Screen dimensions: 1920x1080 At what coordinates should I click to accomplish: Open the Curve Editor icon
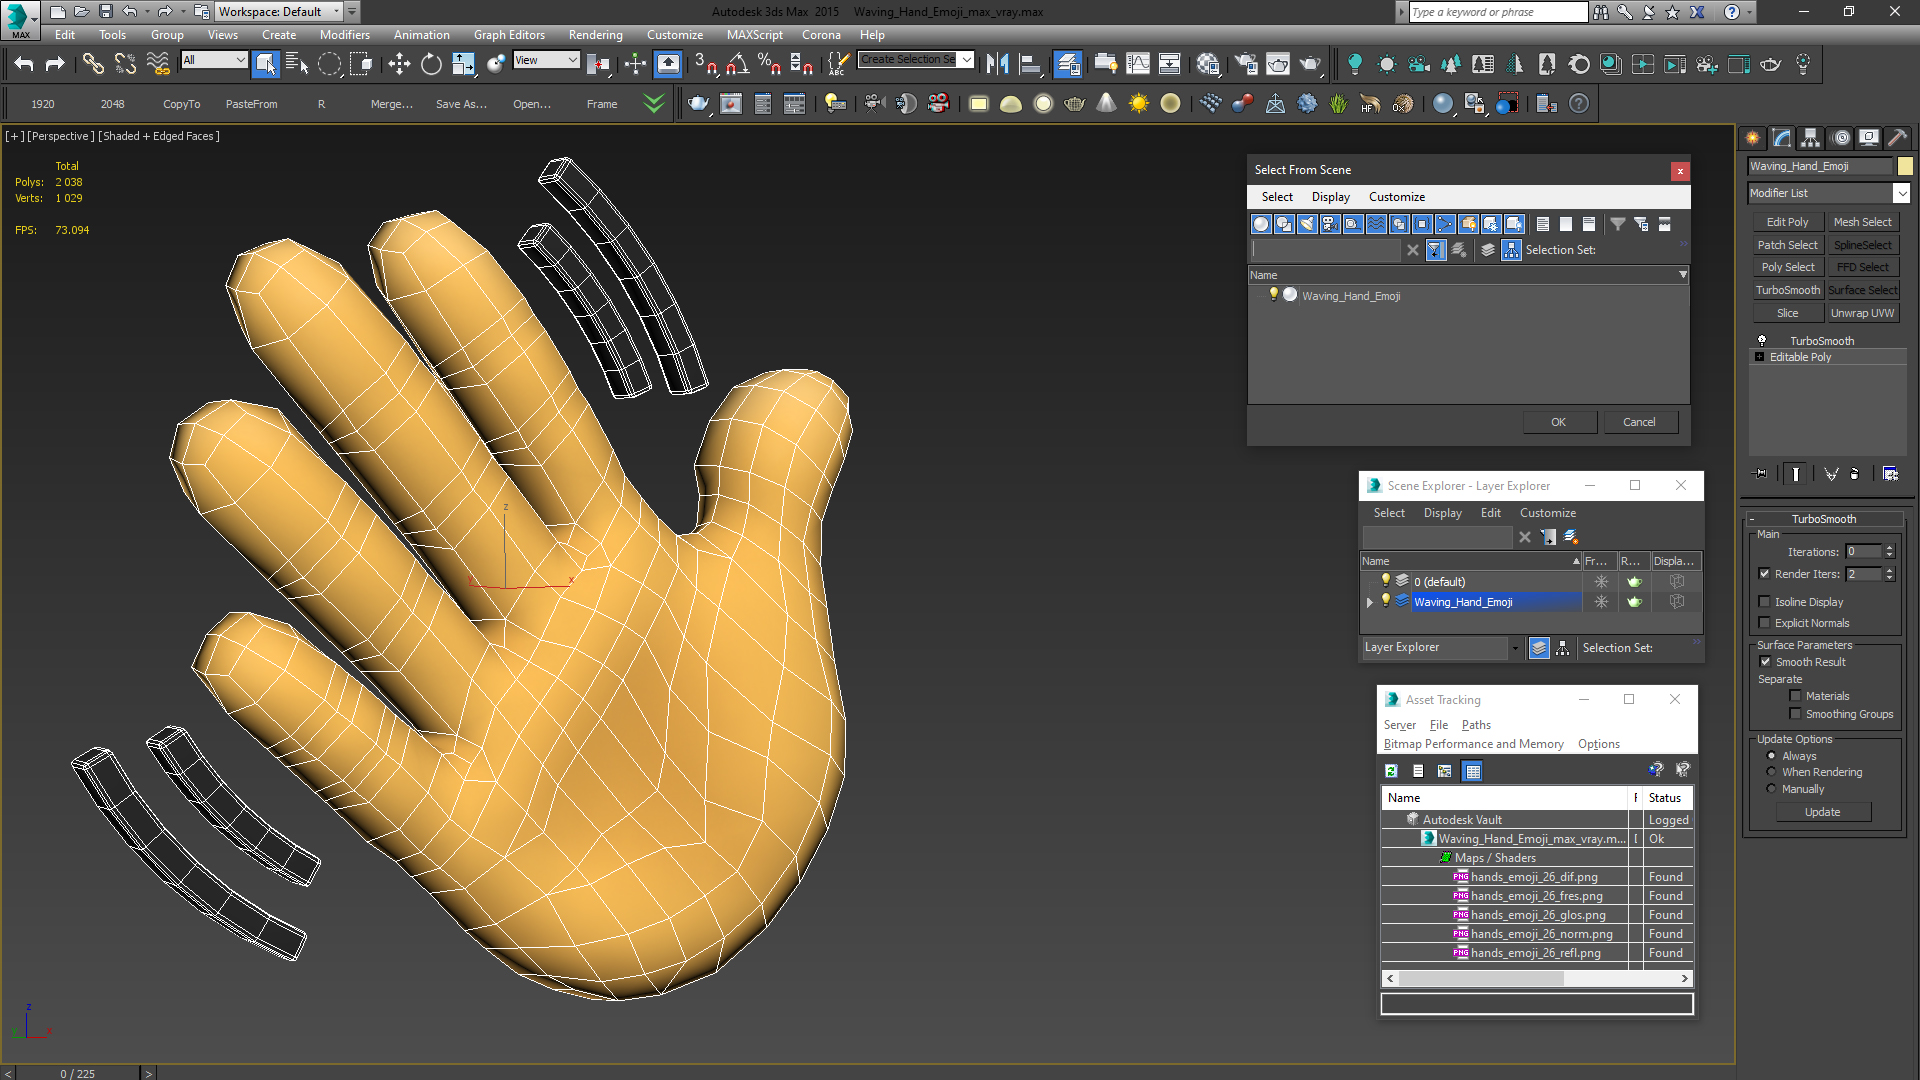1138,64
